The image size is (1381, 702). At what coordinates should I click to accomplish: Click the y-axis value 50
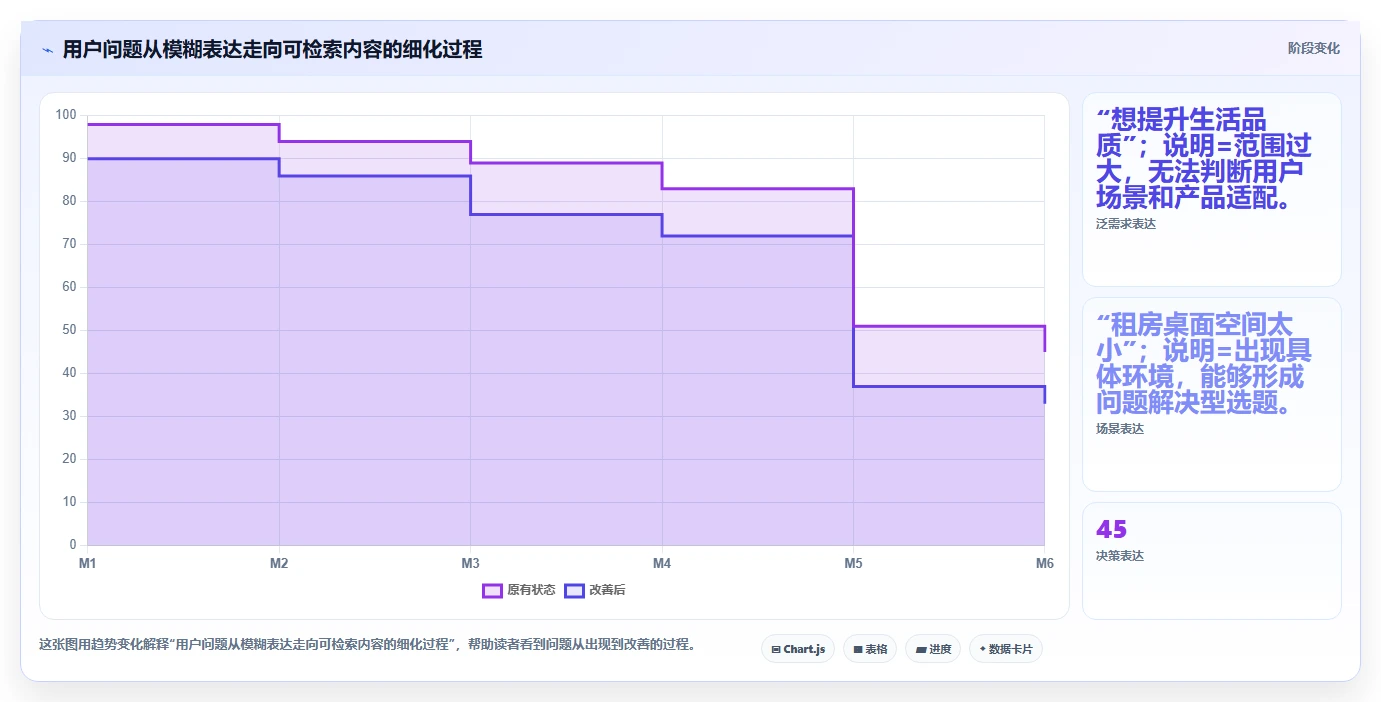69,330
